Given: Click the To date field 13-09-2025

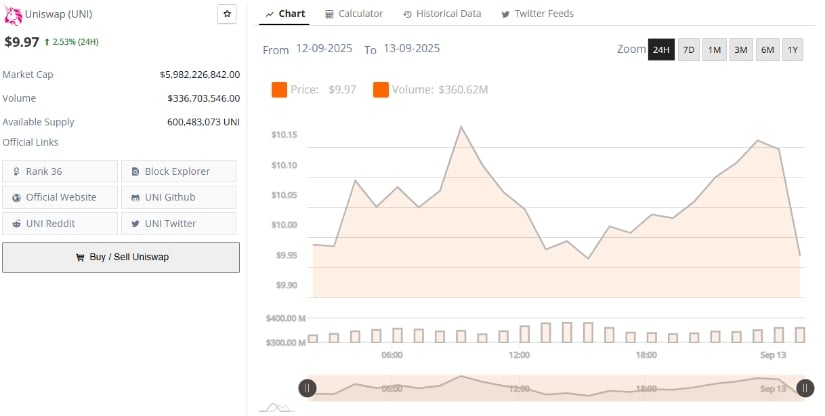Looking at the screenshot, I should [411, 48].
